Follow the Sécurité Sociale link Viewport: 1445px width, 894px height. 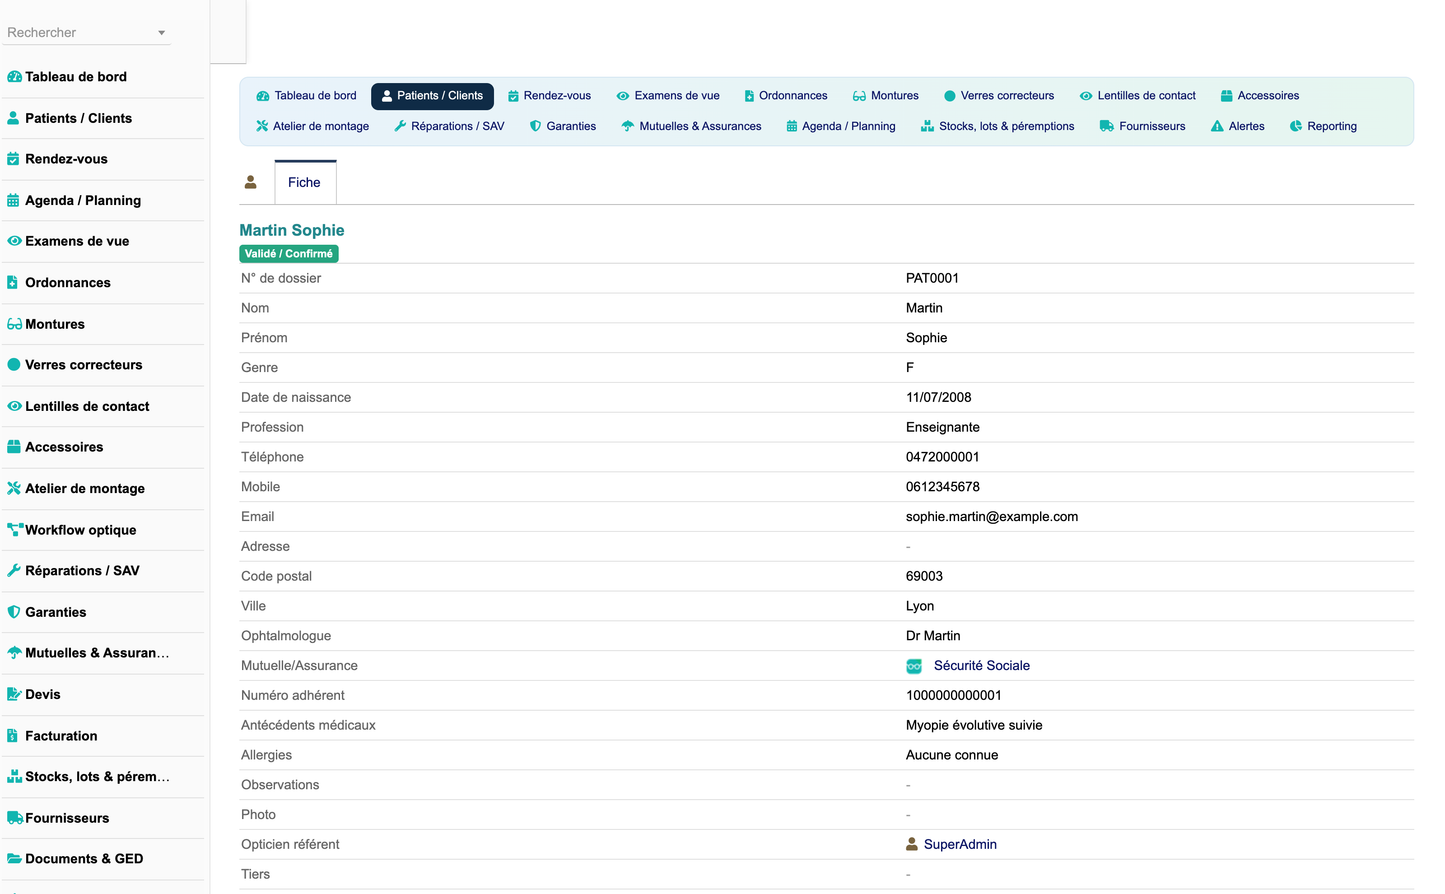[982, 666]
